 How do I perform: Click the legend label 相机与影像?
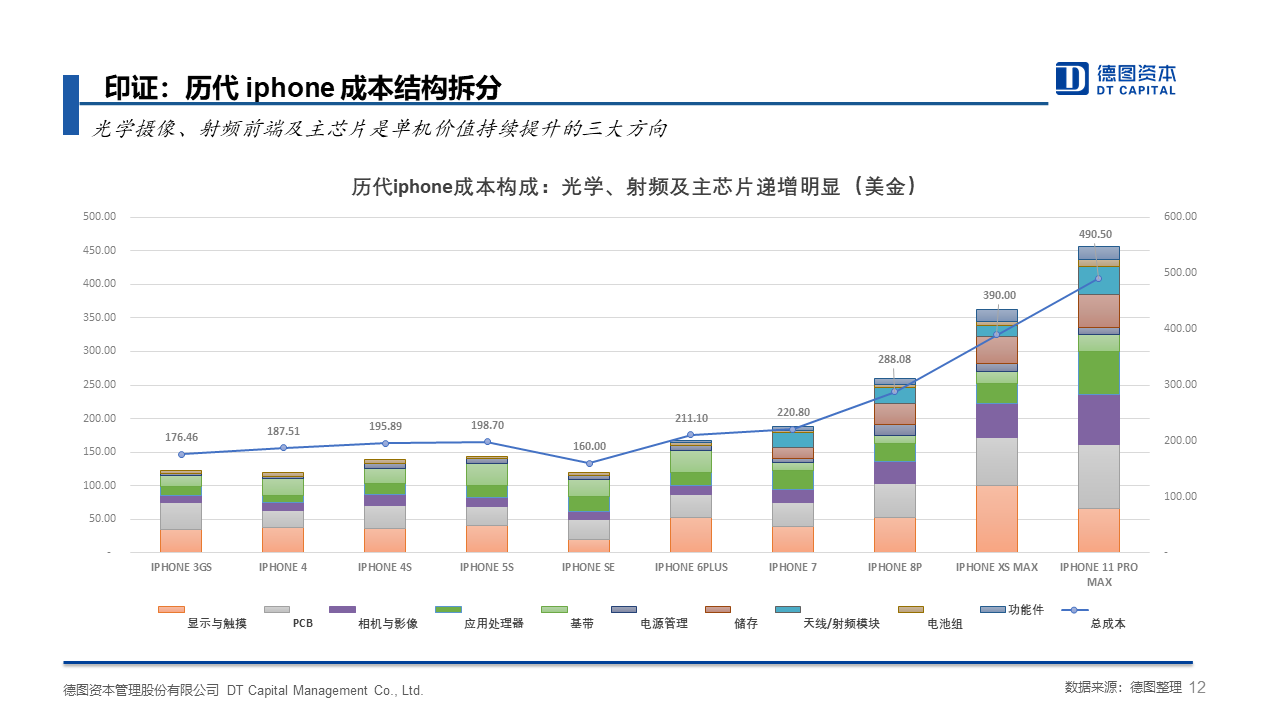point(388,624)
